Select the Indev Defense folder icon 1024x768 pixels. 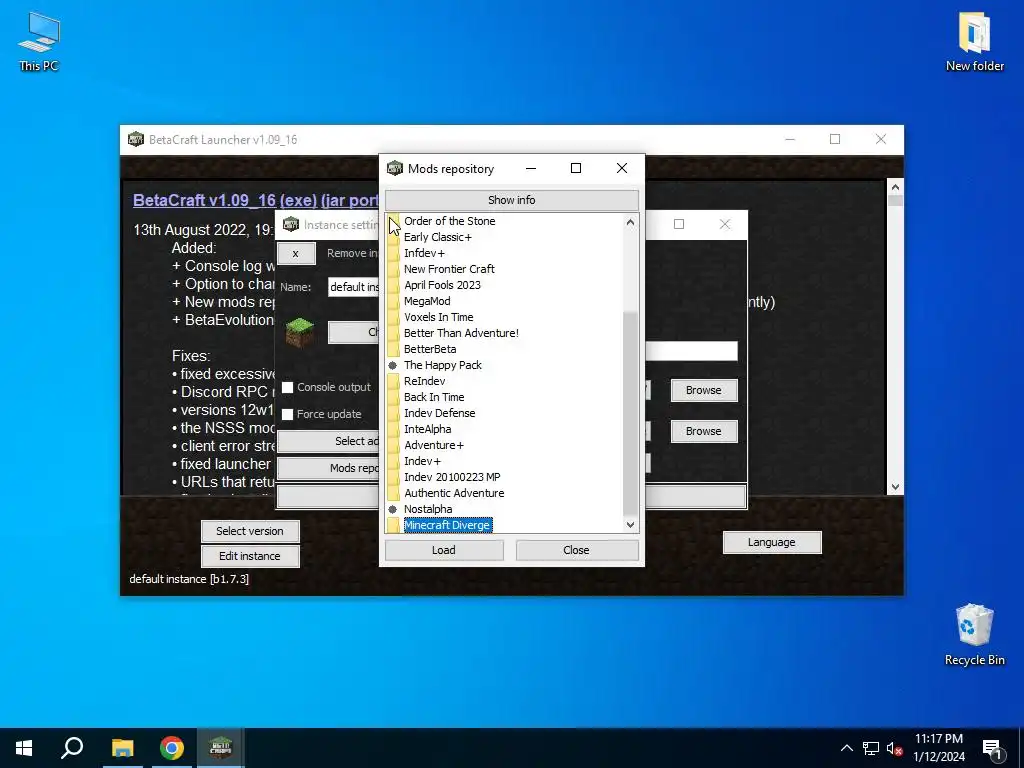(393, 413)
